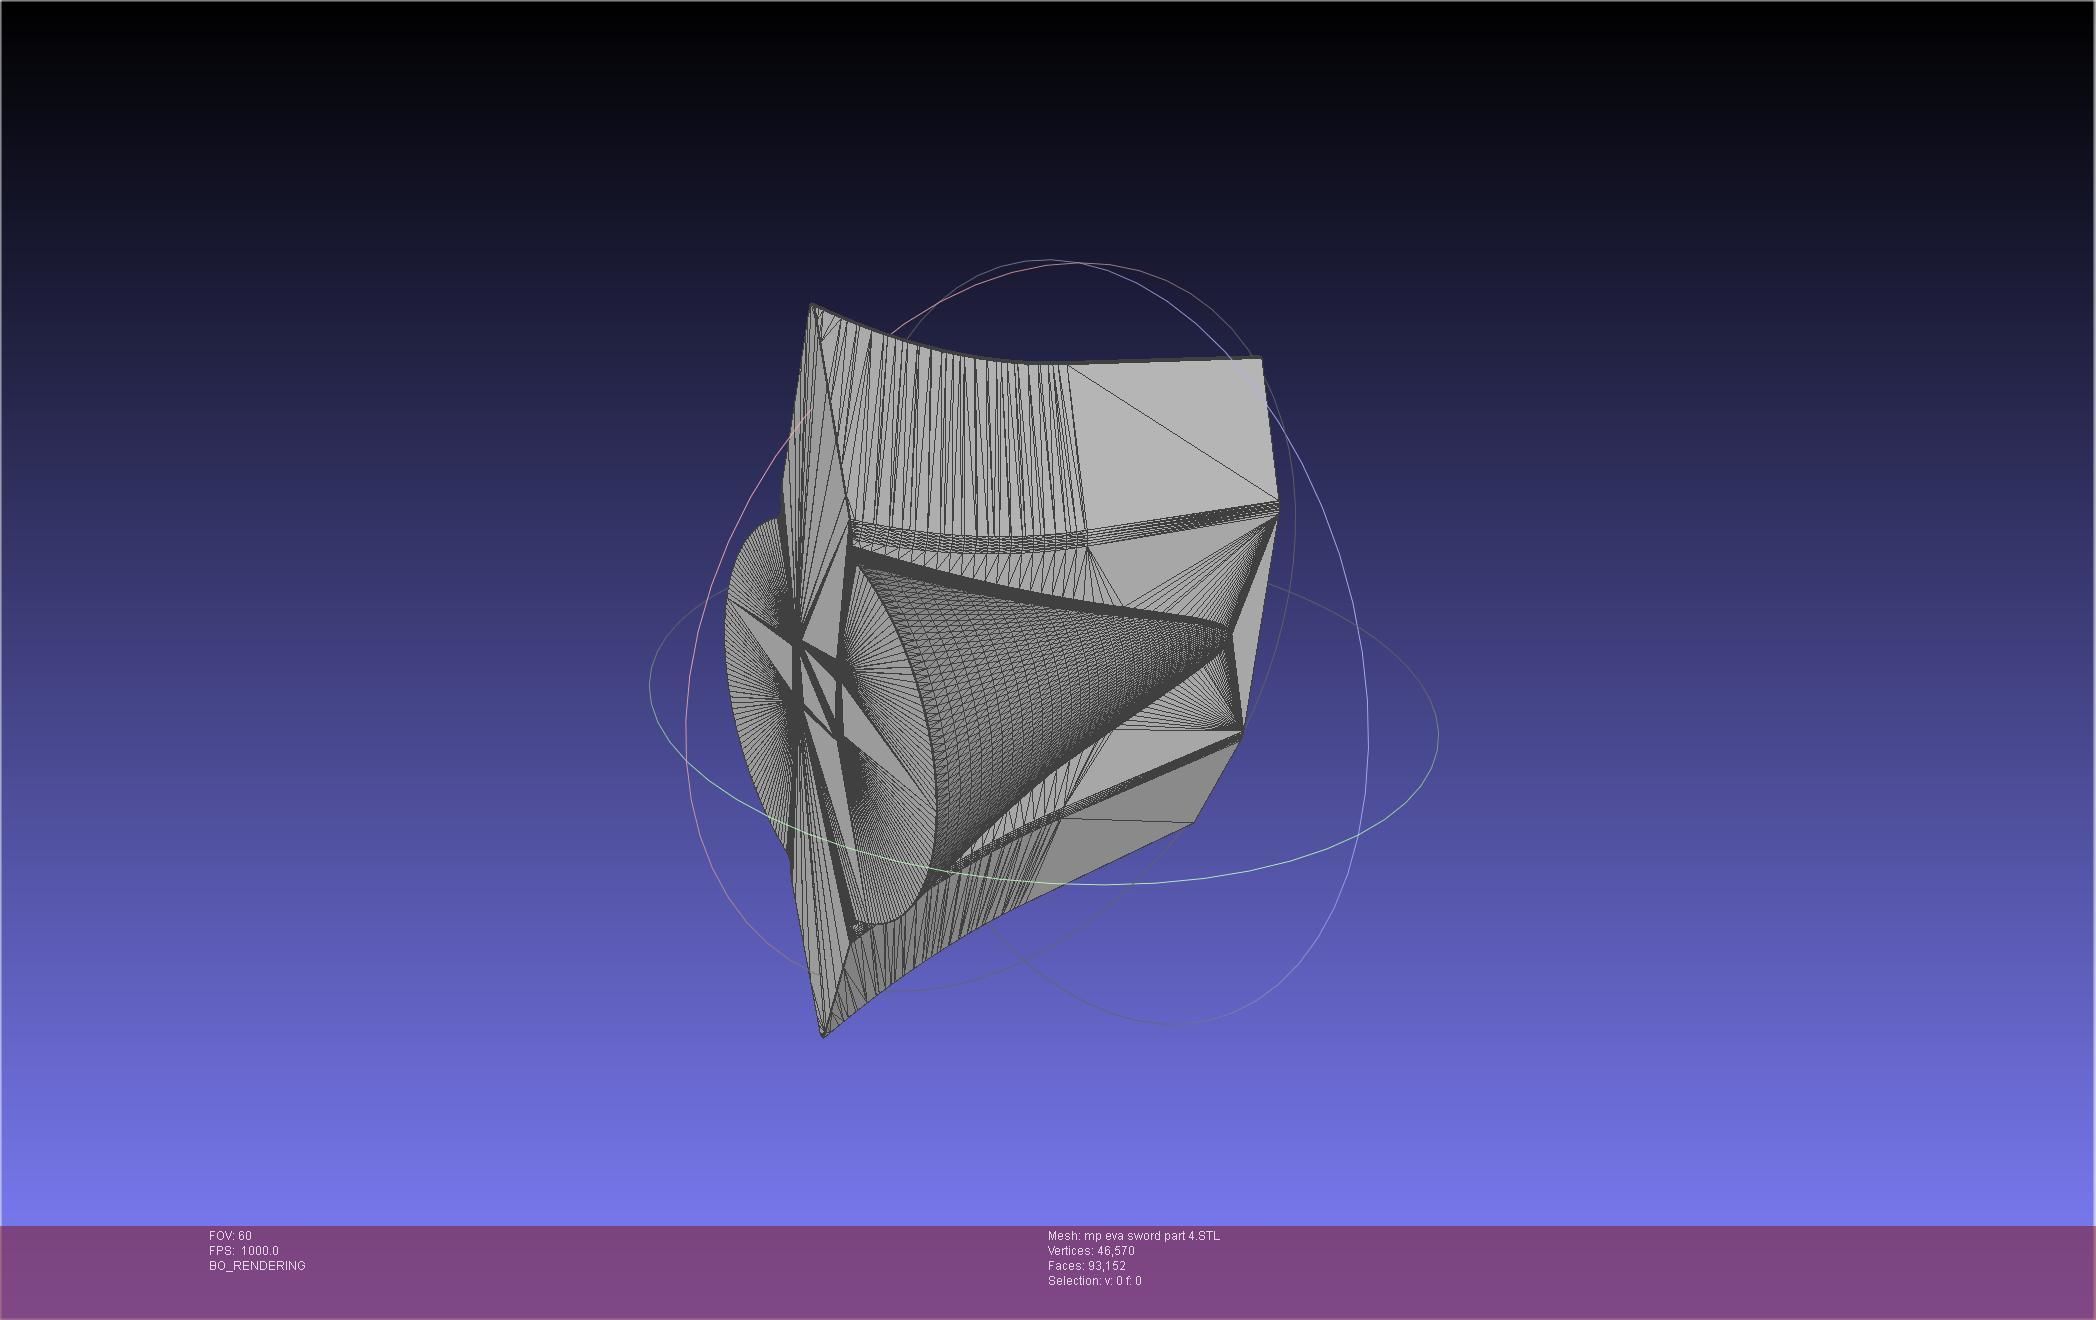The height and width of the screenshot is (1320, 2096).
Task: Click the Selection: v: 0 f: 0 text
Action: pos(1094,1281)
